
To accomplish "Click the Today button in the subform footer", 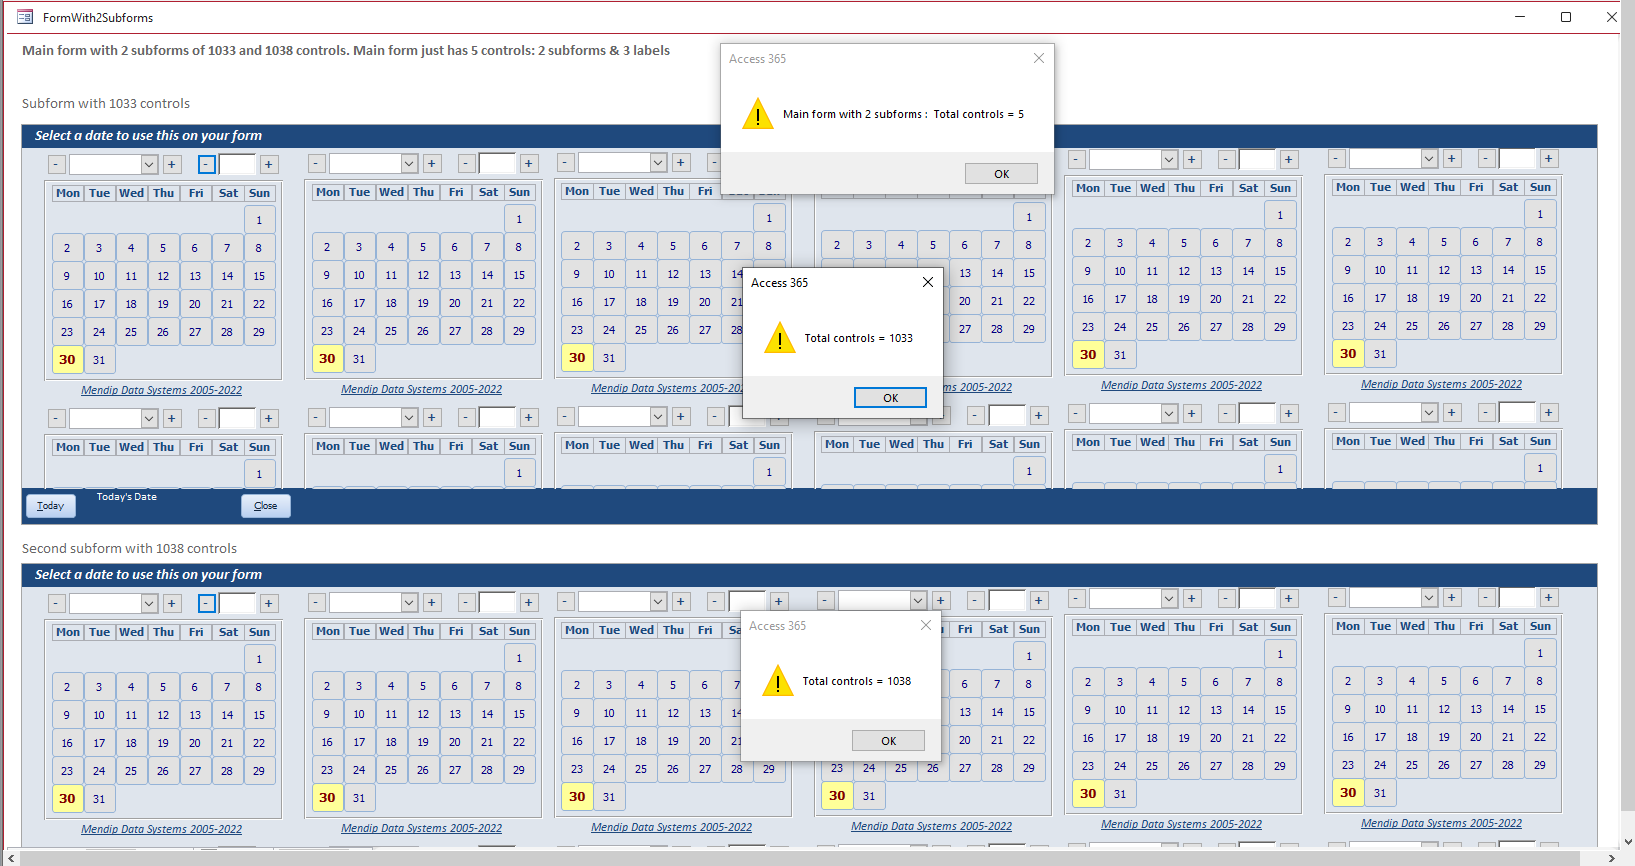I will click(x=50, y=506).
